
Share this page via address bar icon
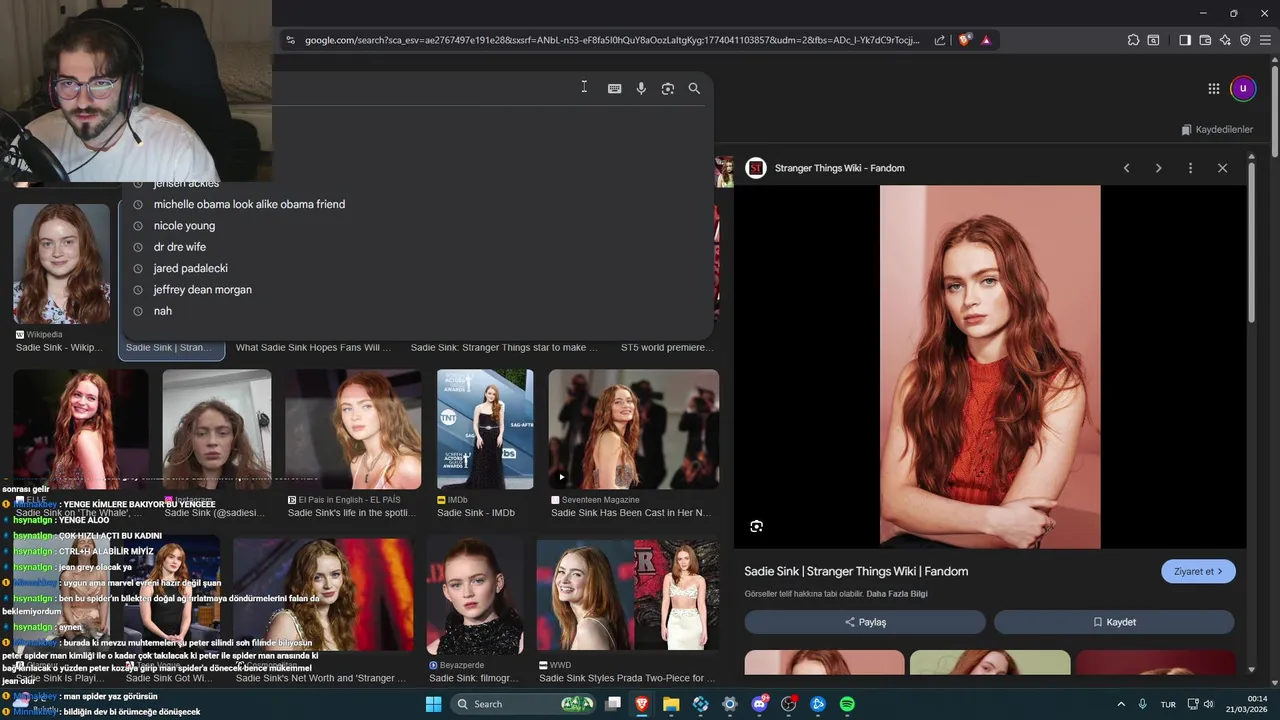(x=940, y=40)
